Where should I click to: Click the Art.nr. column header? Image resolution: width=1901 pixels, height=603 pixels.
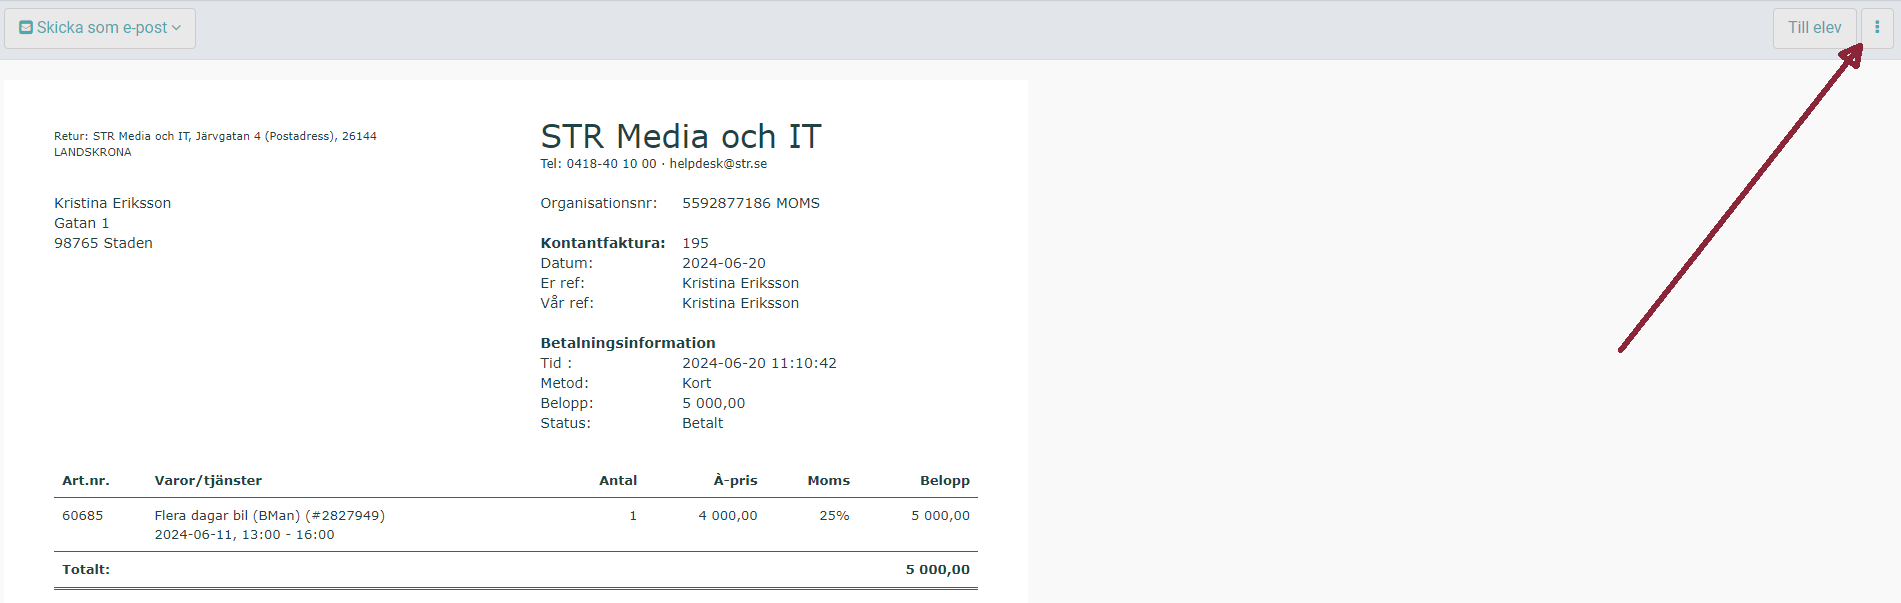(x=86, y=481)
